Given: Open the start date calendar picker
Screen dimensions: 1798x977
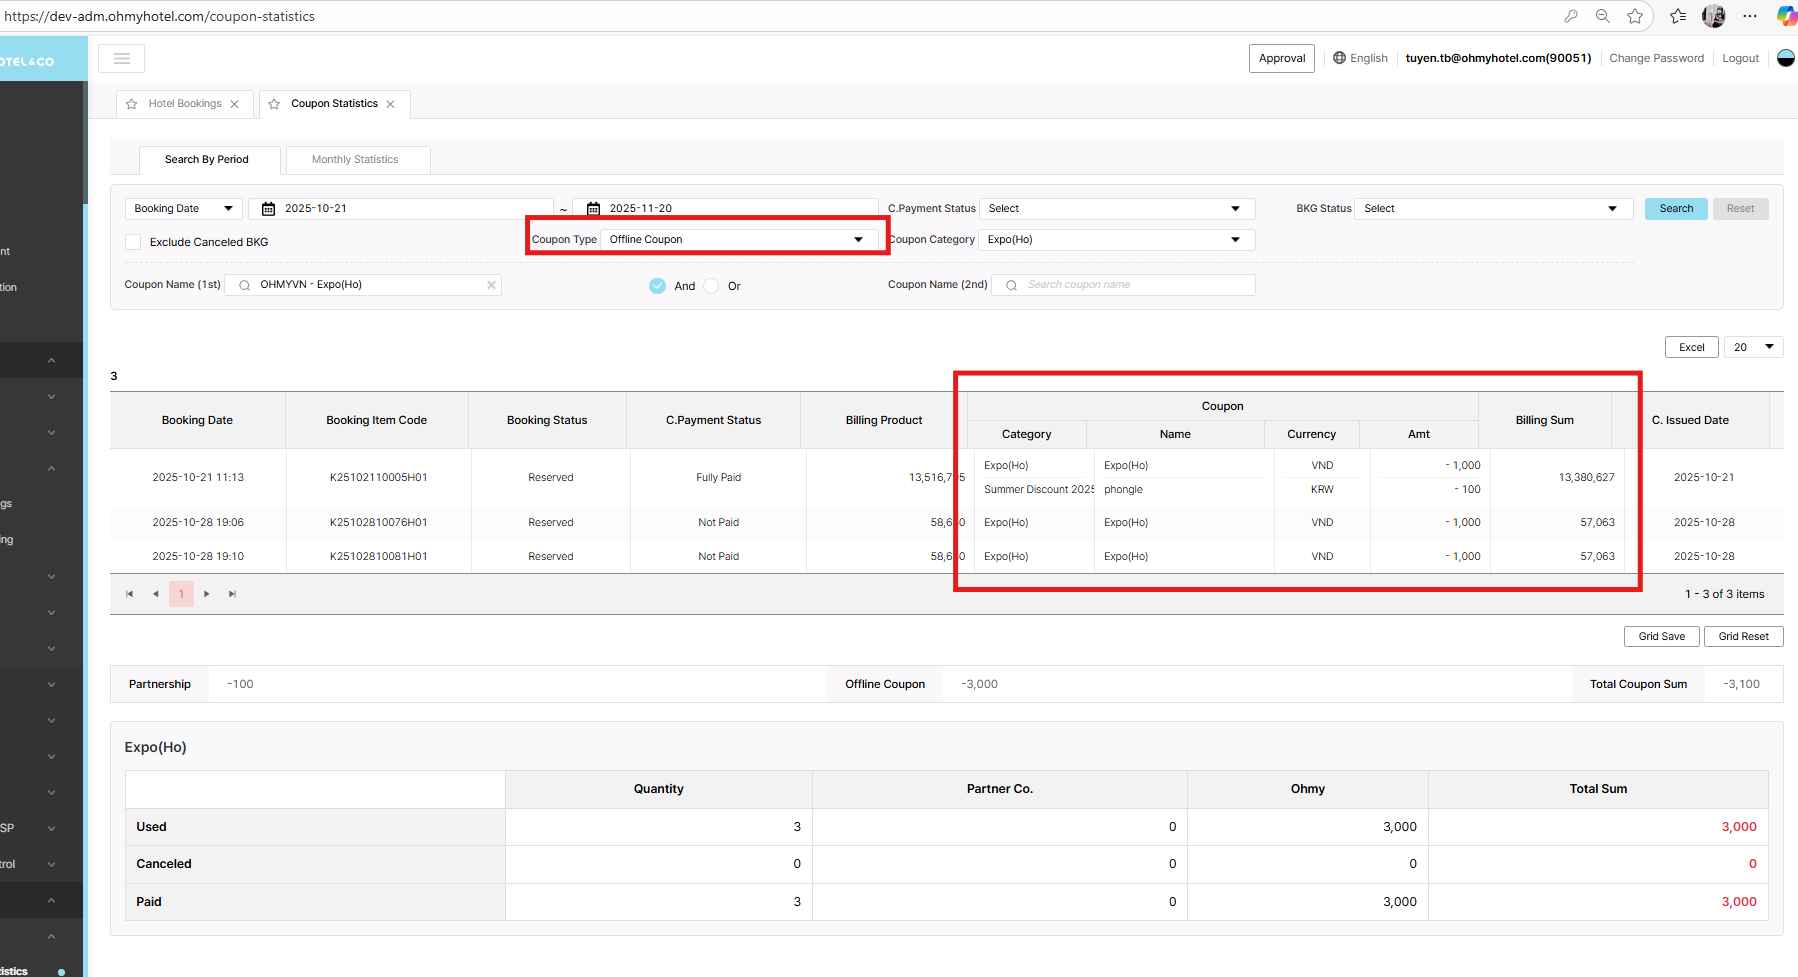Looking at the screenshot, I should (268, 209).
